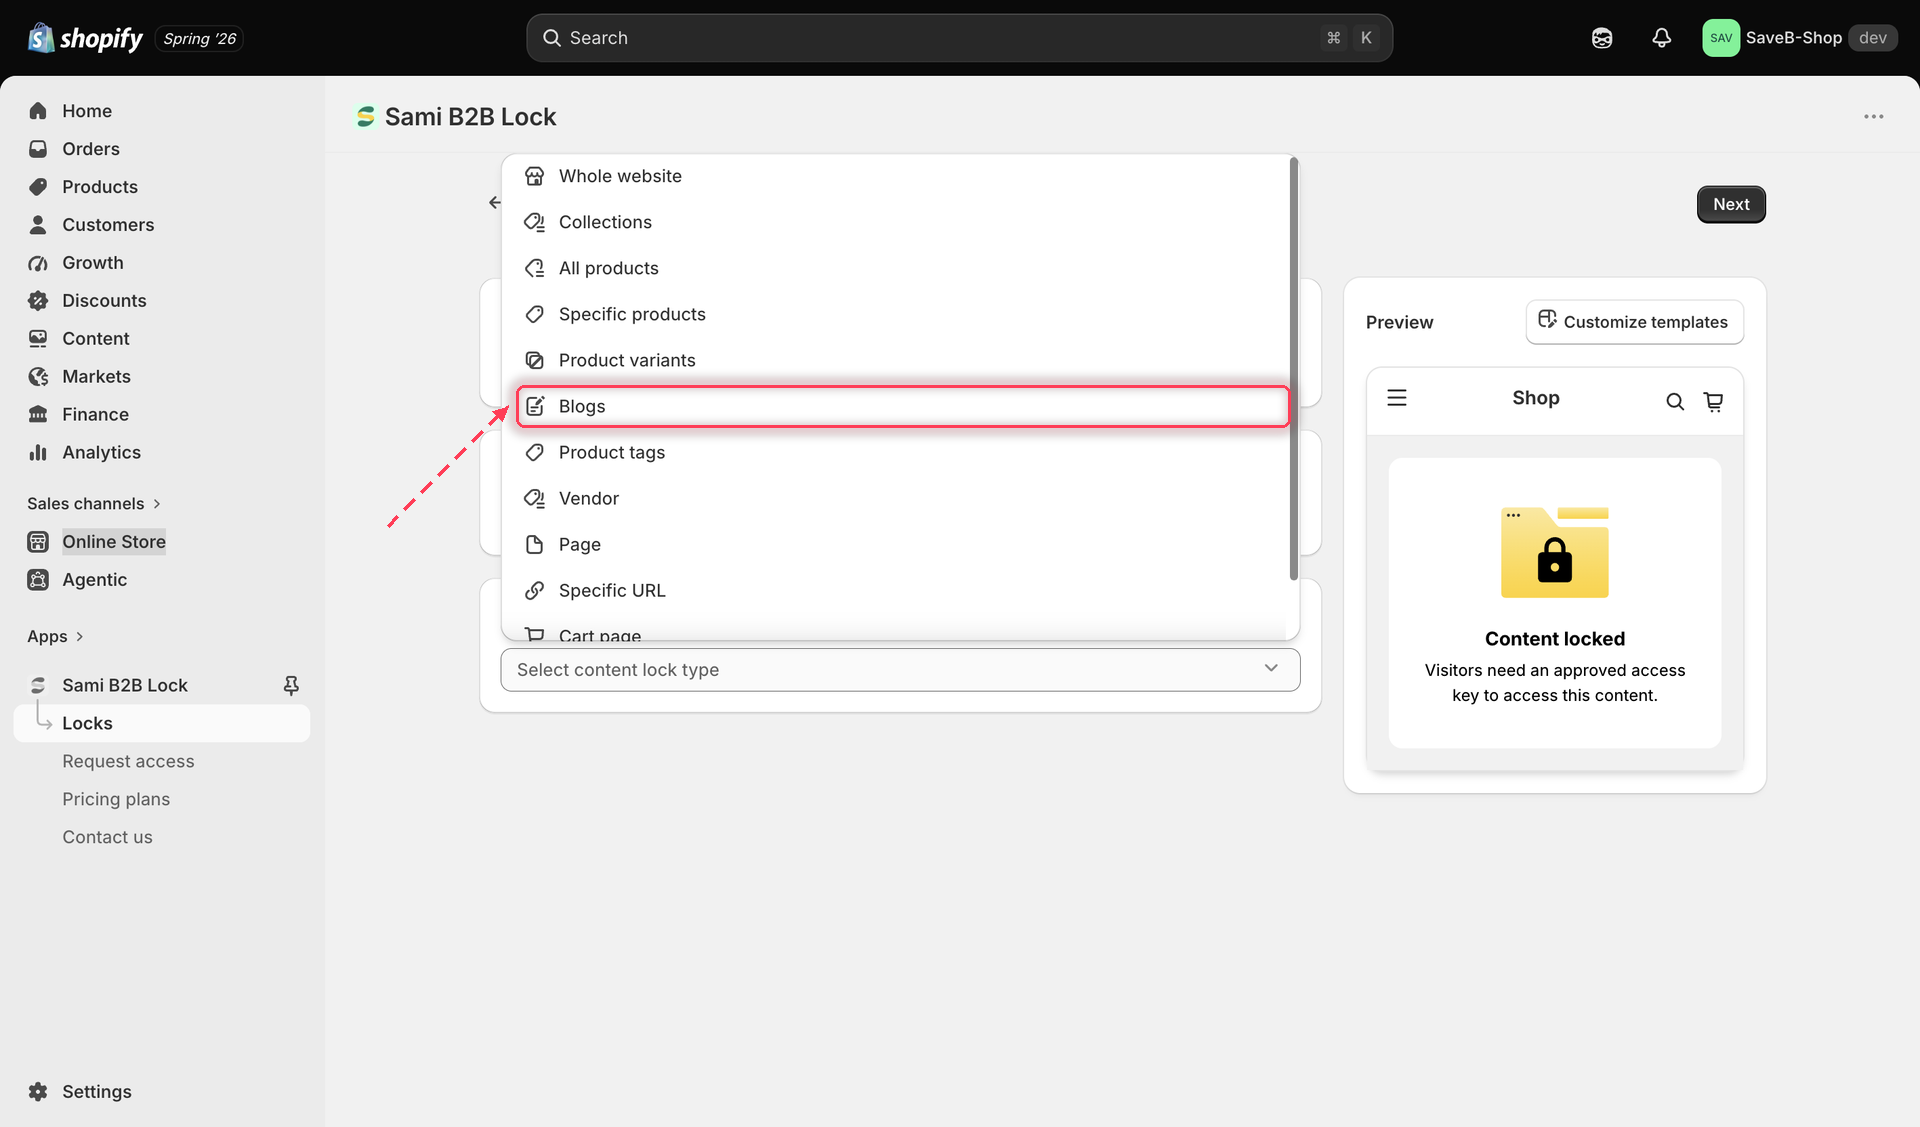The height and width of the screenshot is (1127, 1920).
Task: Open Contact us page
Action: click(107, 837)
